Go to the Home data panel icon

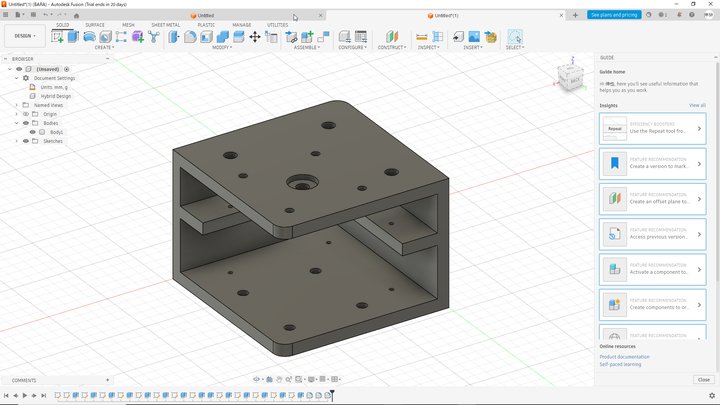click(76, 15)
